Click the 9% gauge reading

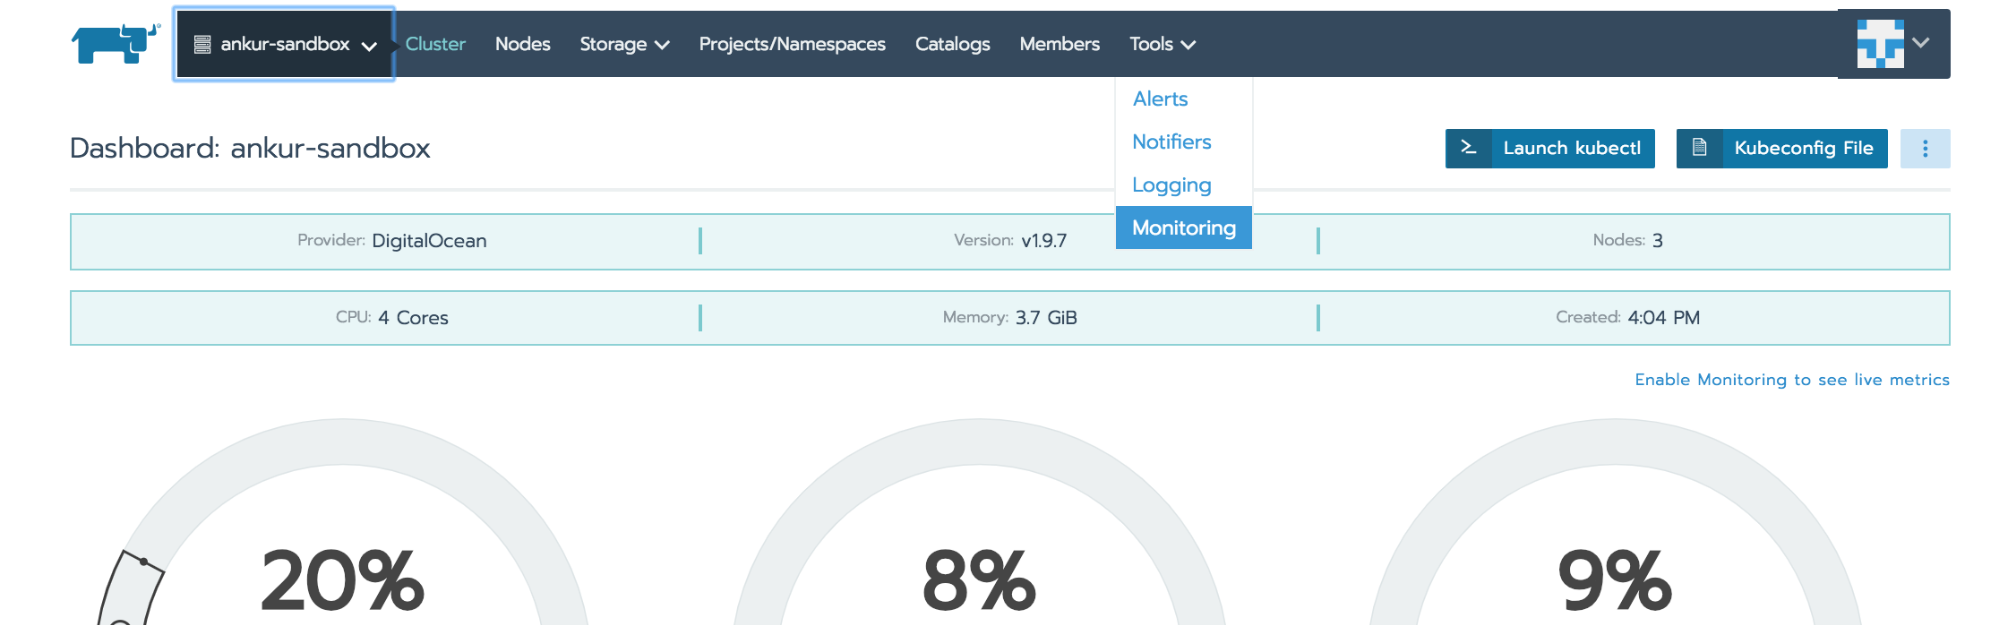(x=1615, y=580)
